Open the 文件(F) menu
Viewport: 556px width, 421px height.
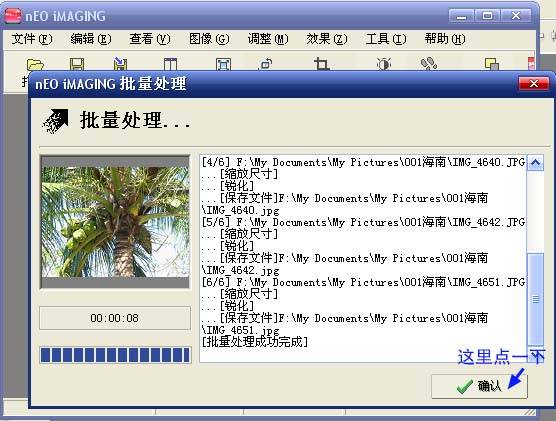(32, 39)
